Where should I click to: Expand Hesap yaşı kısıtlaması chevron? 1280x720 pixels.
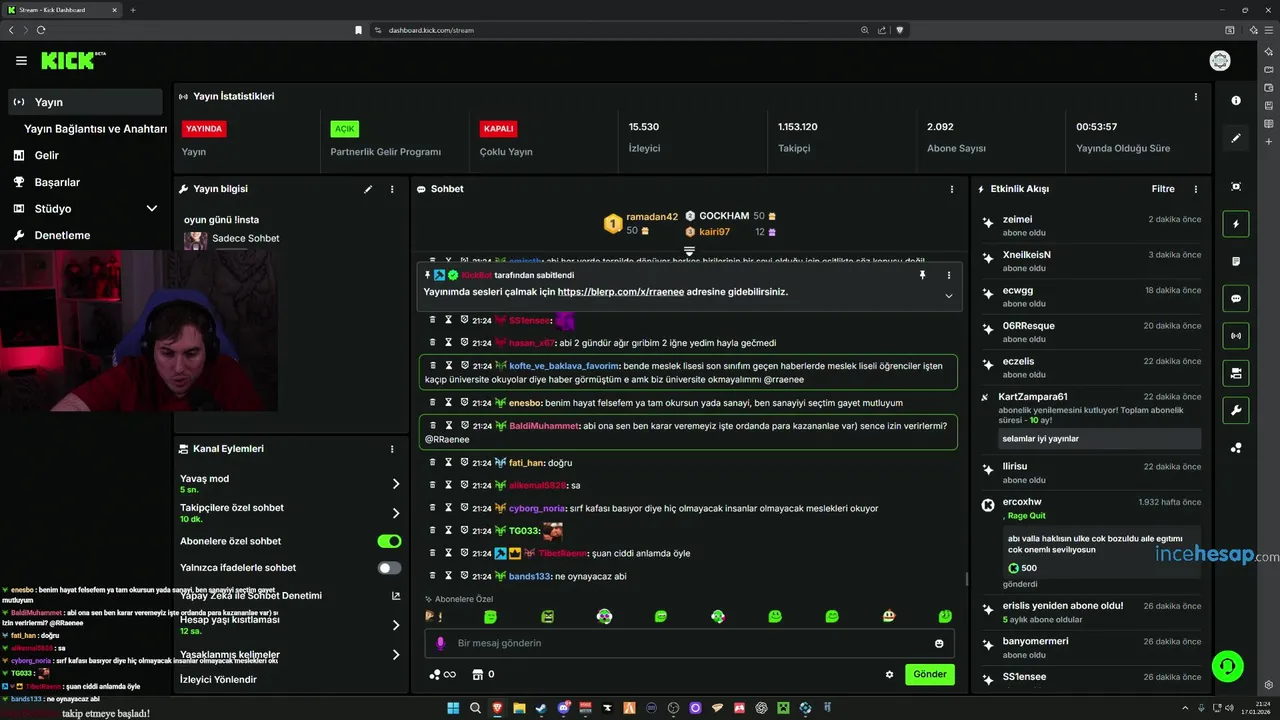[x=396, y=625]
